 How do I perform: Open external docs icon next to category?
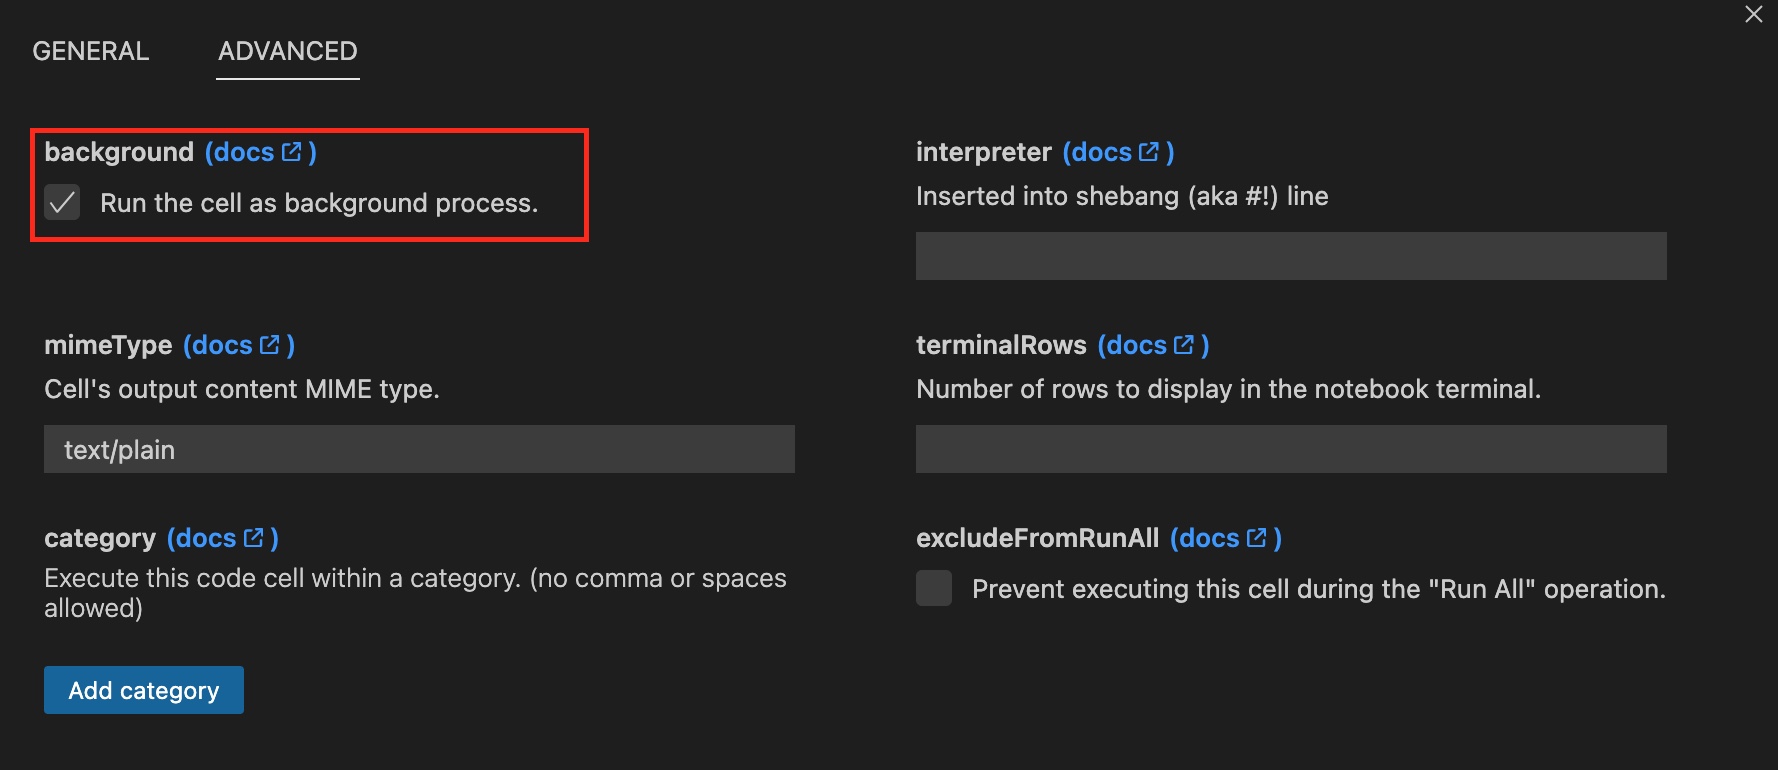click(254, 538)
